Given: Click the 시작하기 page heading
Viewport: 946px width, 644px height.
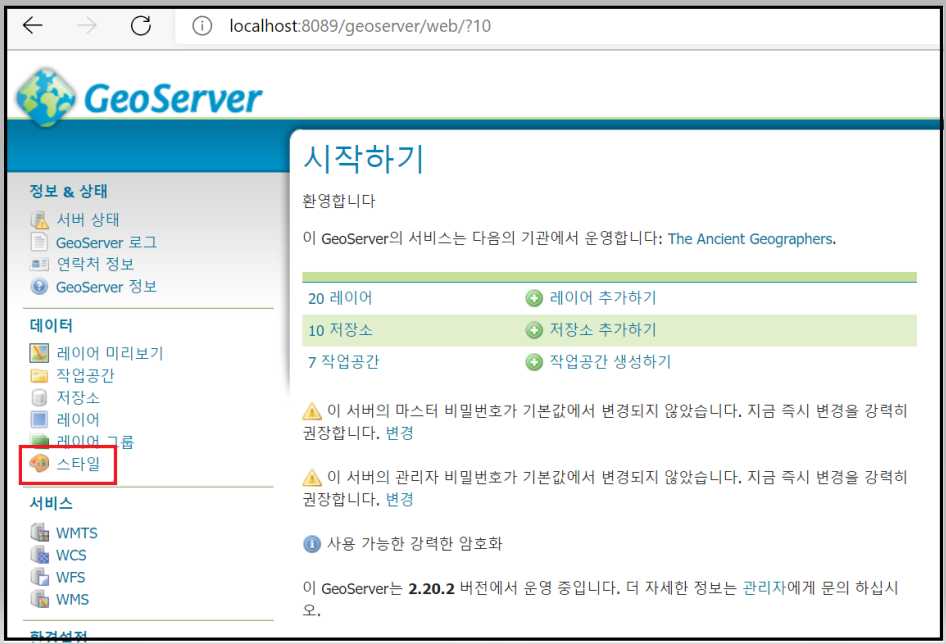Looking at the screenshot, I should [x=364, y=159].
